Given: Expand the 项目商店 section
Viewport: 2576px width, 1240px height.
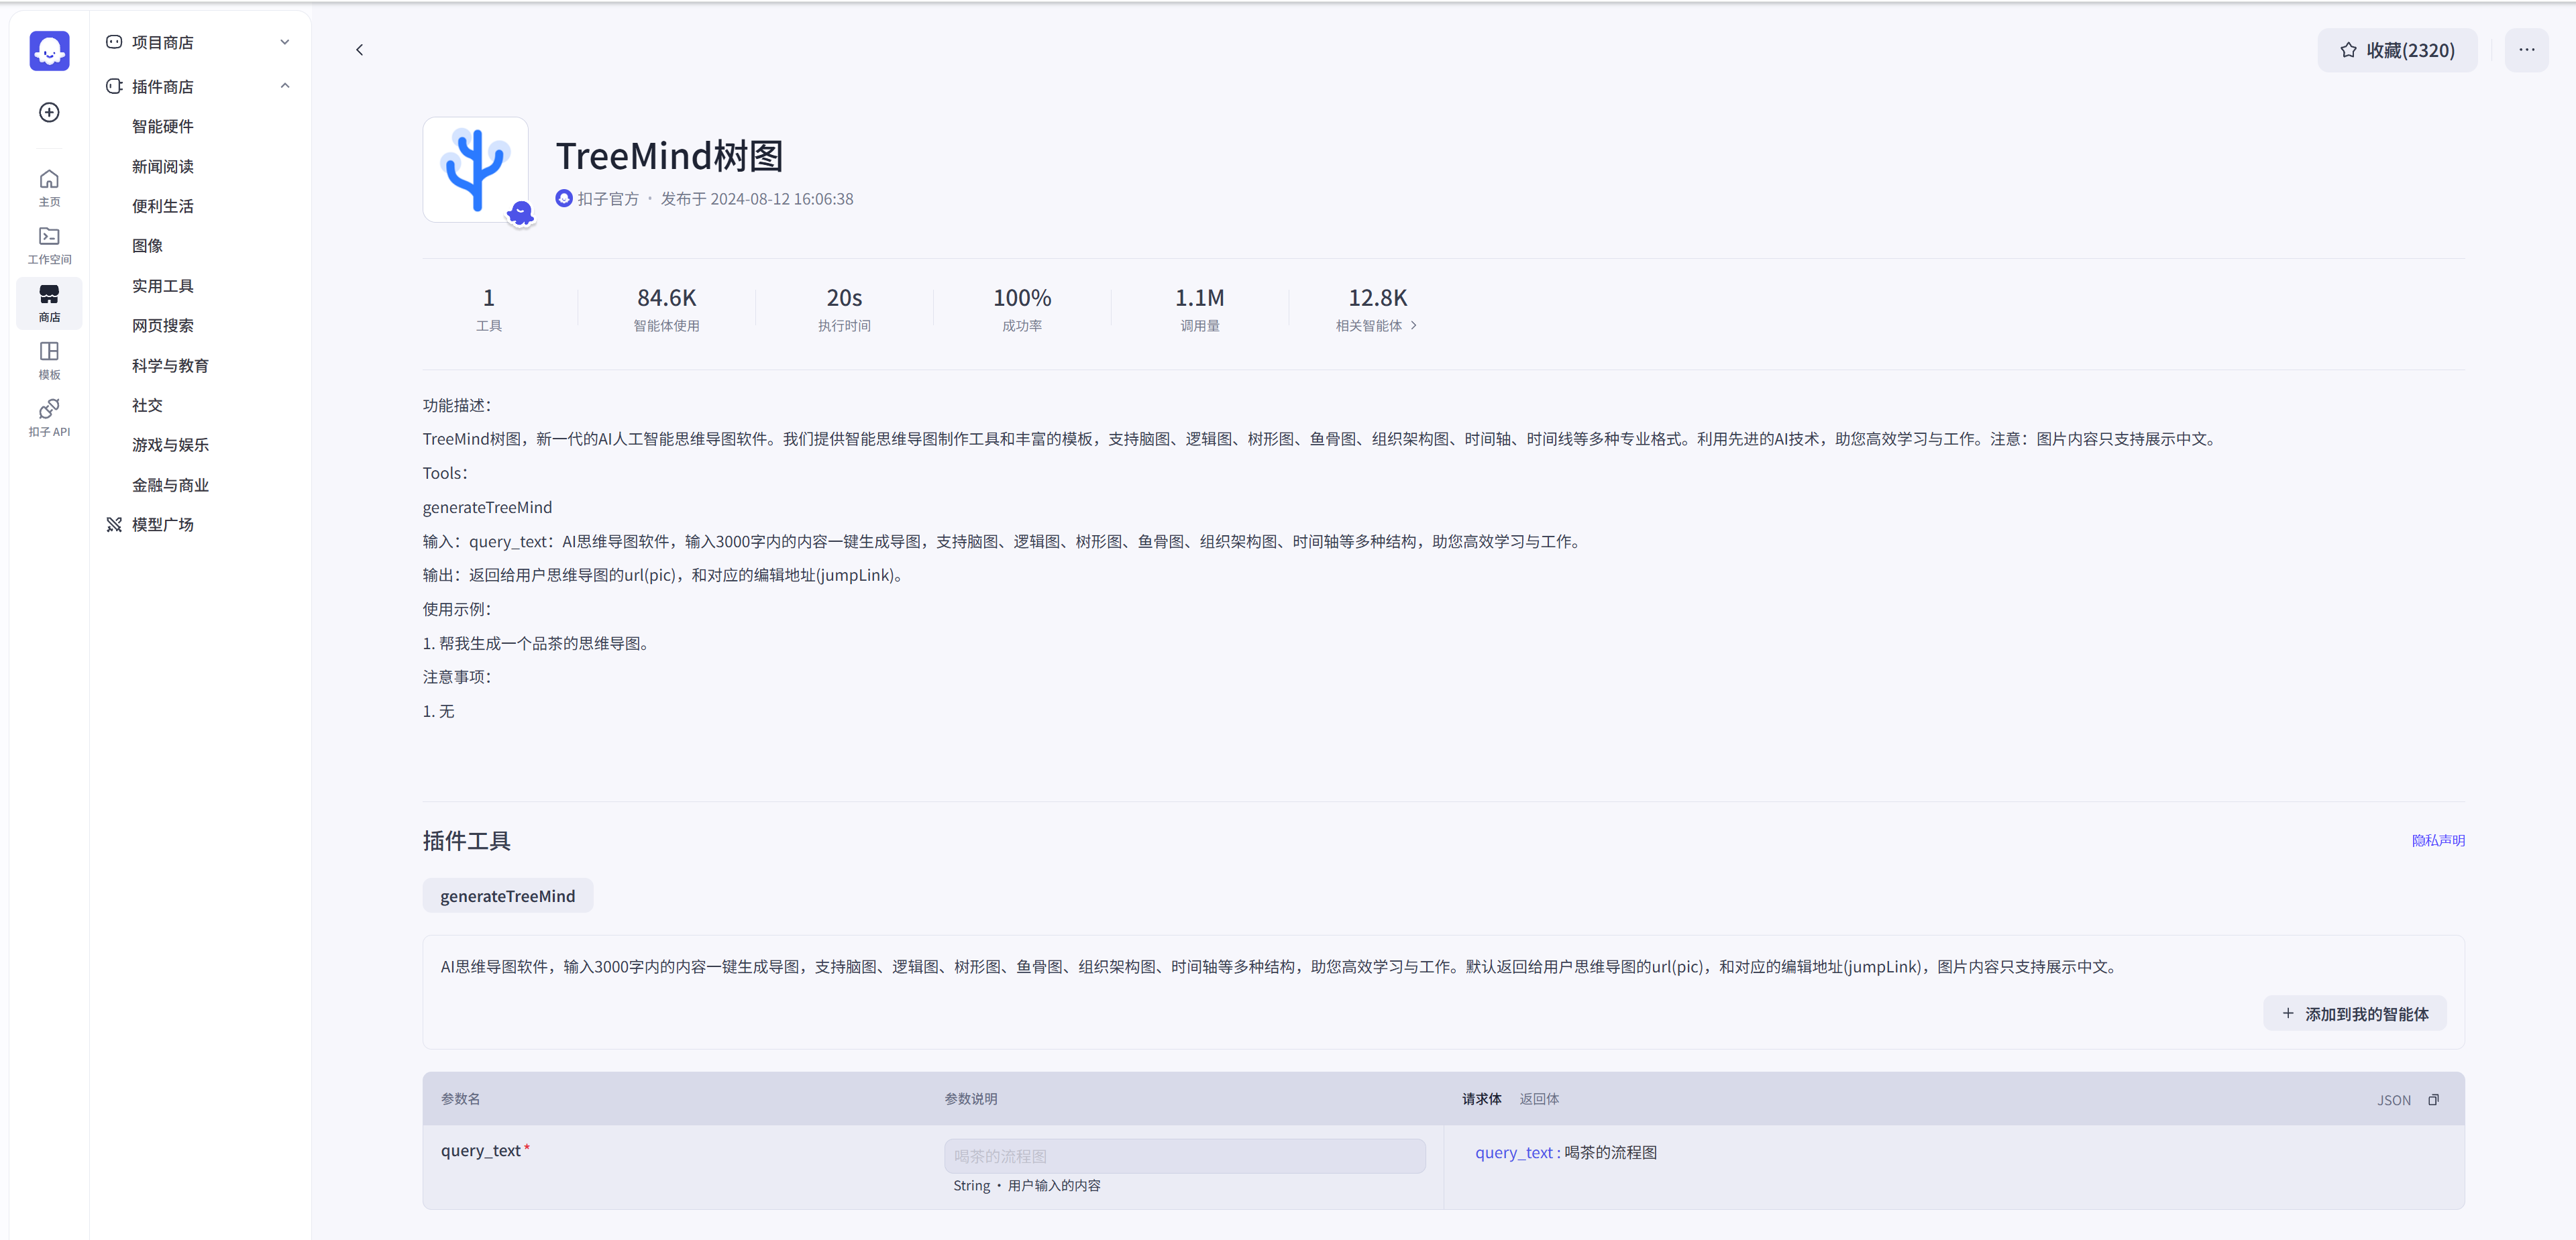Looking at the screenshot, I should tap(285, 42).
